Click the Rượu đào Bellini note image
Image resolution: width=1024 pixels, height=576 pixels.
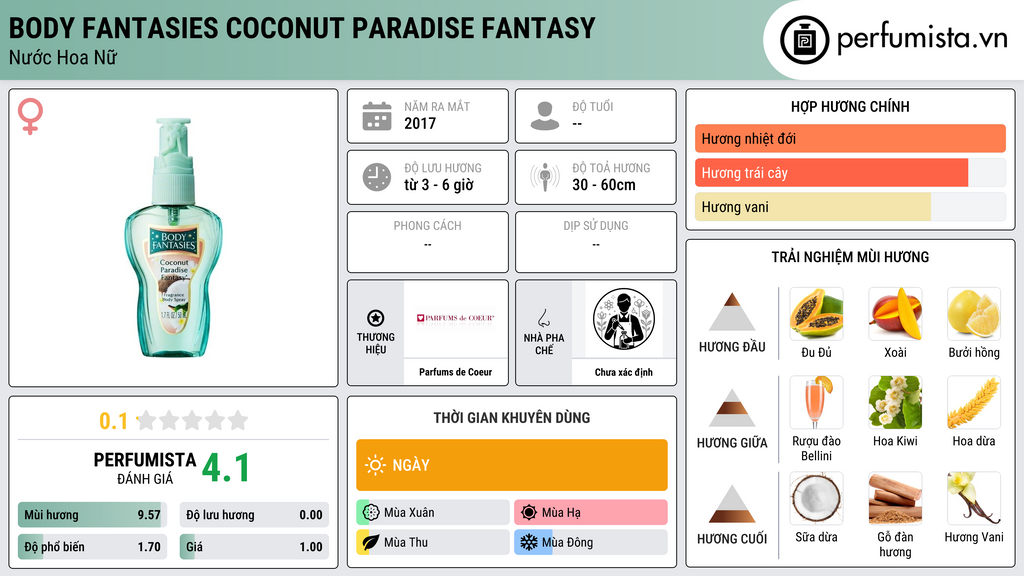point(816,402)
